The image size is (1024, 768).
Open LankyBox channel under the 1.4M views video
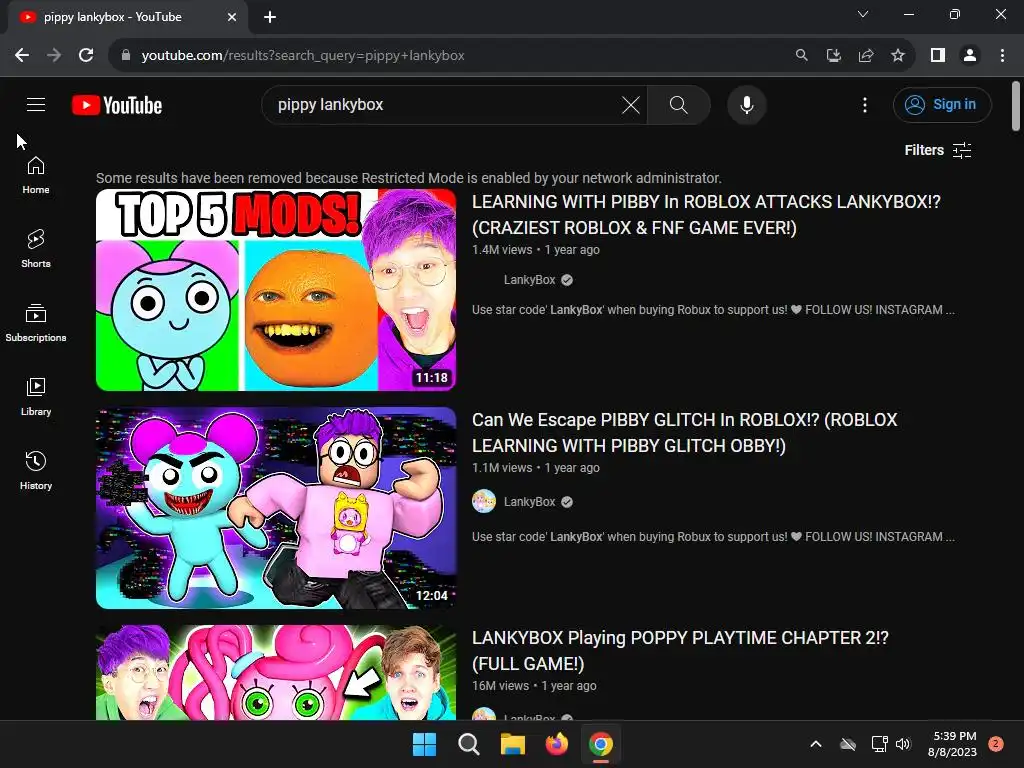click(x=530, y=280)
